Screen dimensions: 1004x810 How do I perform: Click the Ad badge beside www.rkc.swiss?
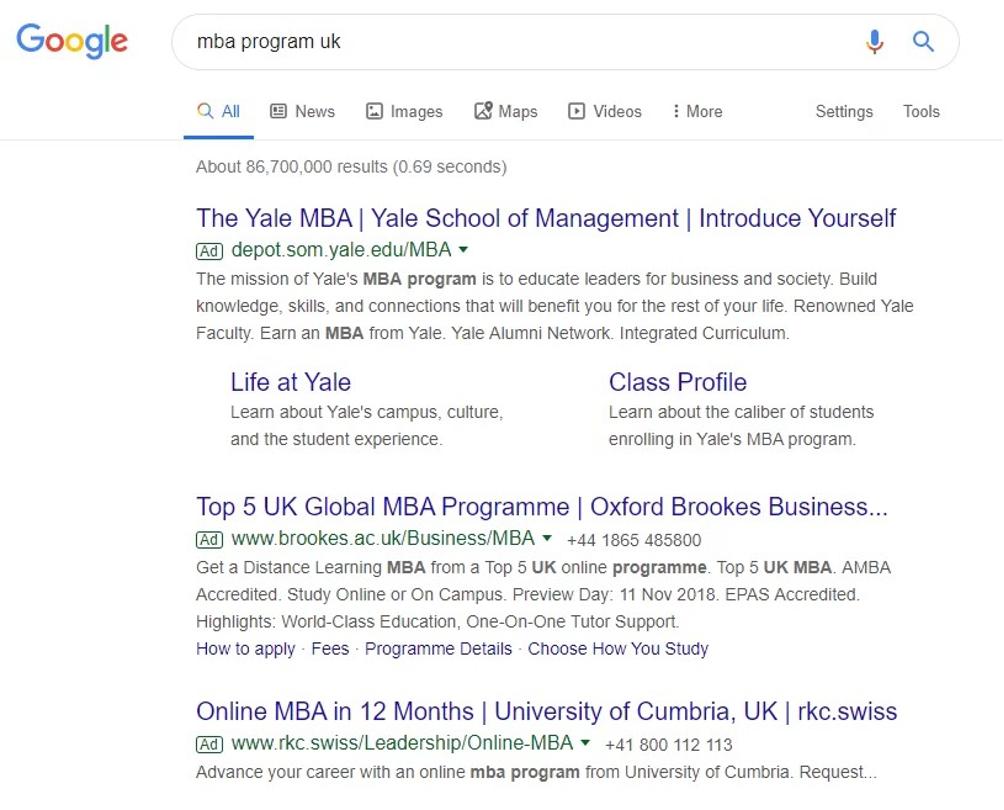pyautogui.click(x=209, y=744)
